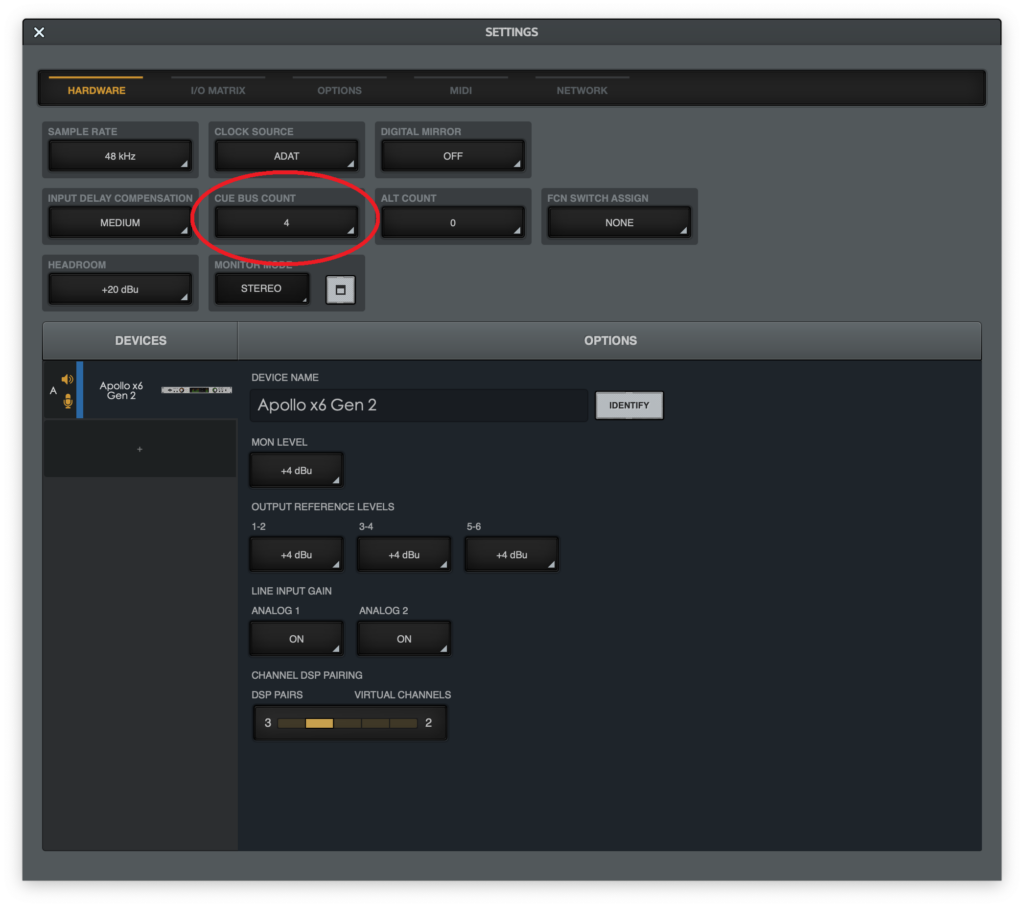Open the Digital Mirror dropdown
Image resolution: width=1024 pixels, height=907 pixels.
pos(452,156)
